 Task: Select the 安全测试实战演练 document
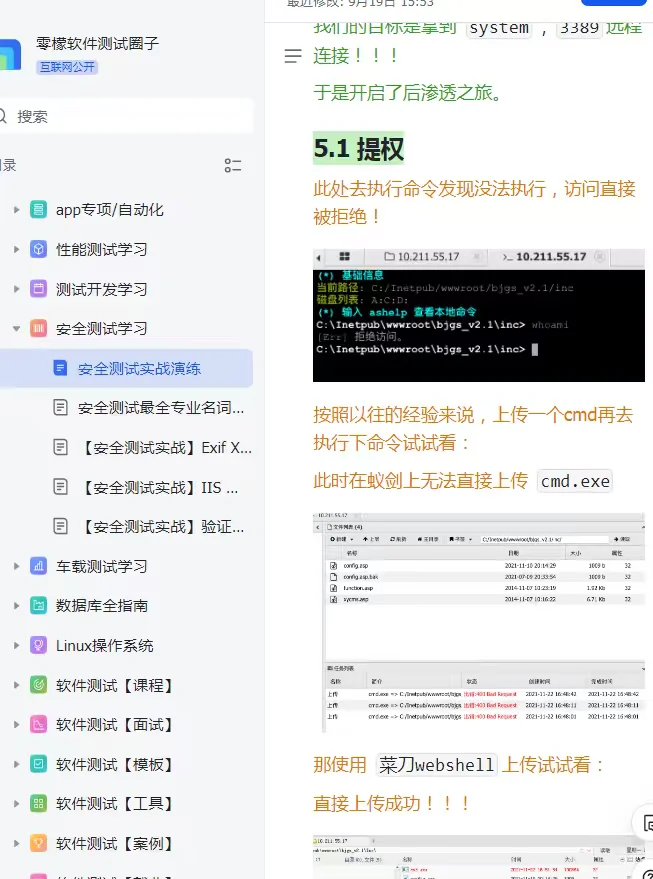pos(126,368)
